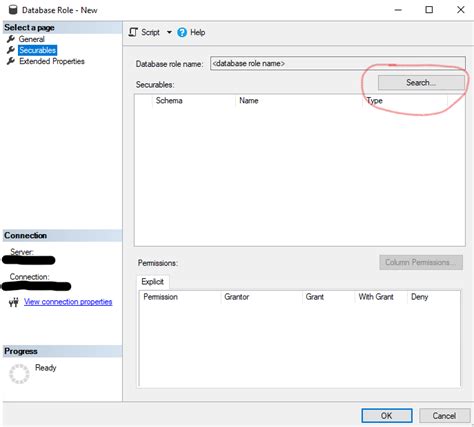Screen dimensions: 474x427
Task: Click the Script icon in toolbar
Action: (x=133, y=32)
